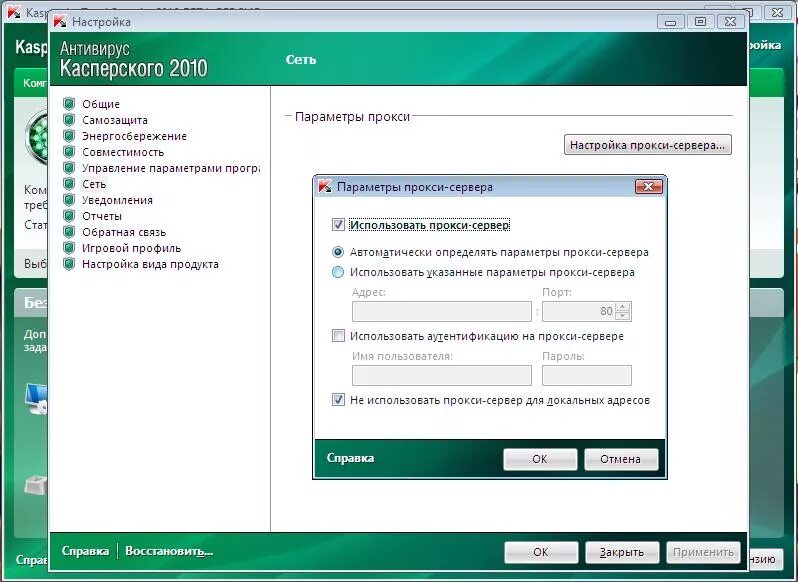Click the green radar status icon in main window
This screenshot has height=582, width=798.
37,137
